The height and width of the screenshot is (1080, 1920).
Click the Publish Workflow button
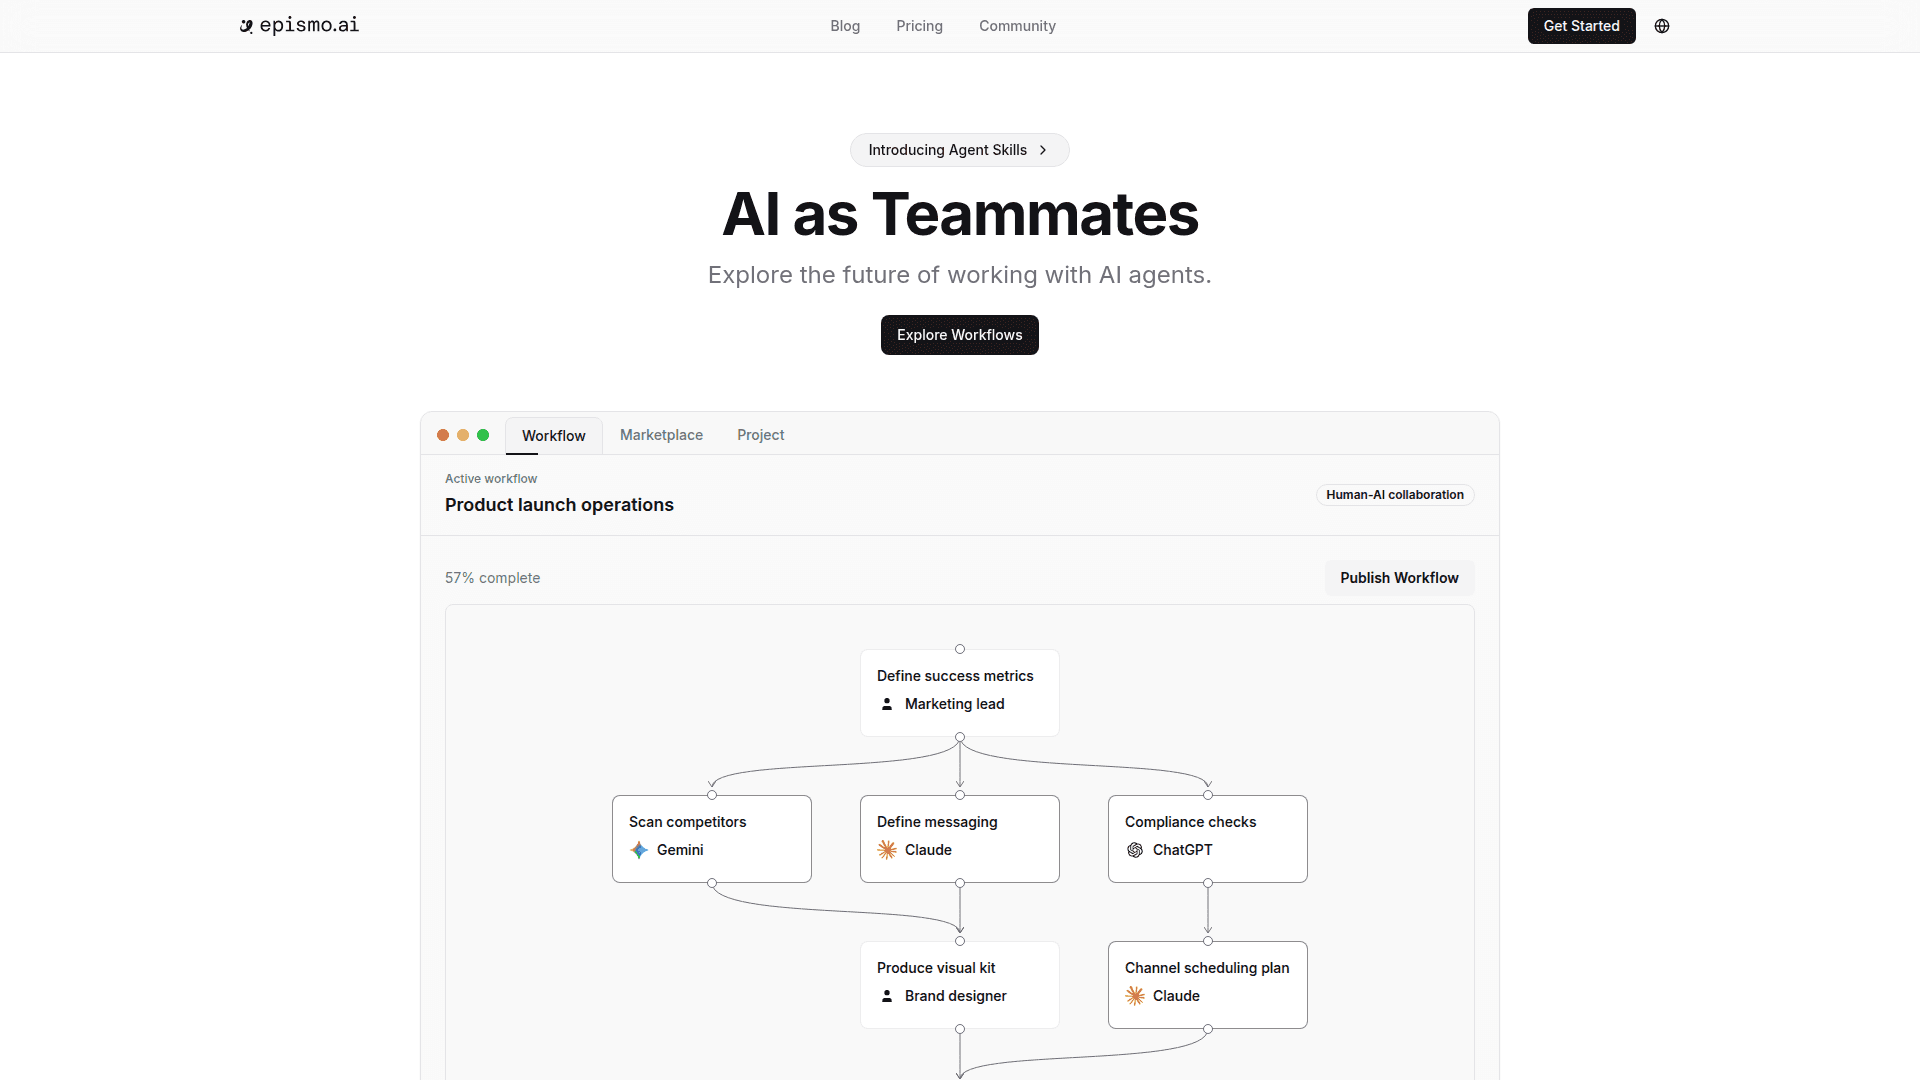pyautogui.click(x=1399, y=578)
